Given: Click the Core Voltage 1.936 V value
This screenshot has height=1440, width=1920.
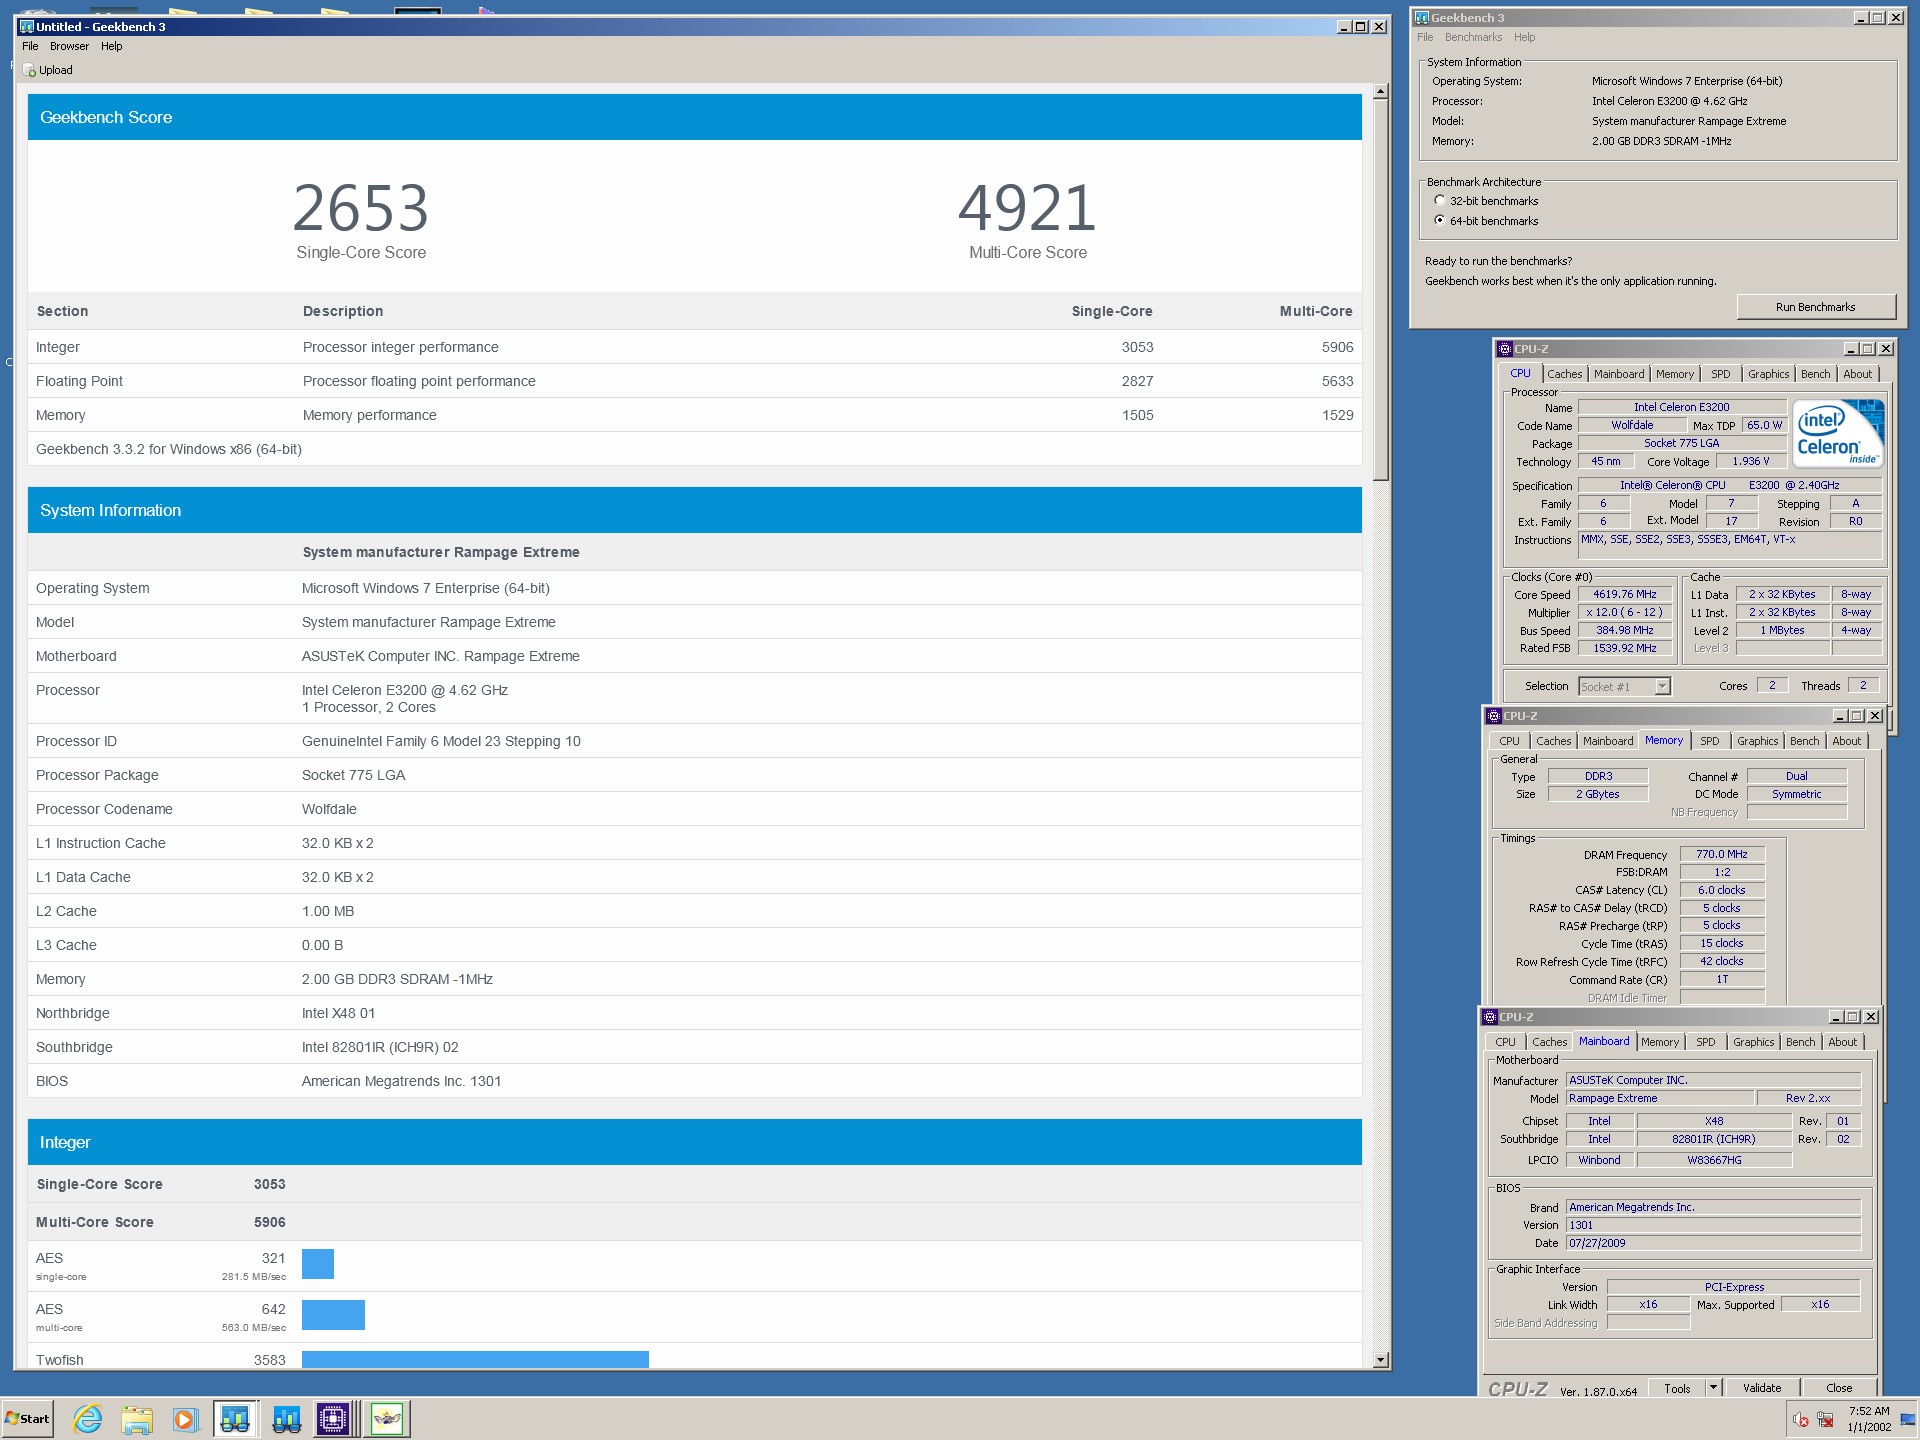Looking at the screenshot, I should click(1751, 461).
